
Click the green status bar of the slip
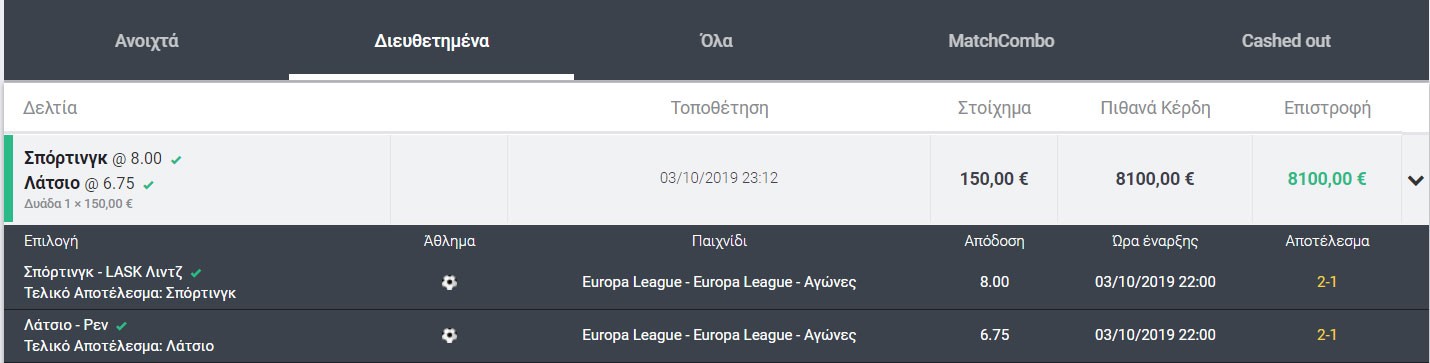[x=8, y=178]
